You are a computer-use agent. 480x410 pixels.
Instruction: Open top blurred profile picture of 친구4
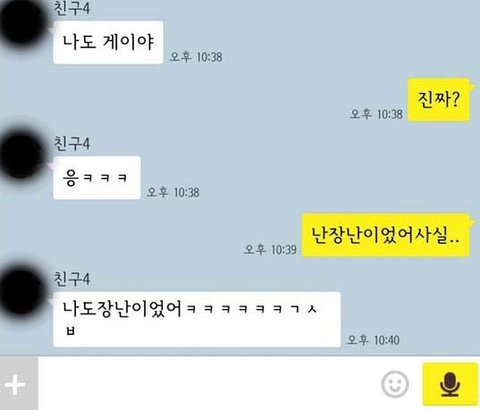(x=22, y=23)
